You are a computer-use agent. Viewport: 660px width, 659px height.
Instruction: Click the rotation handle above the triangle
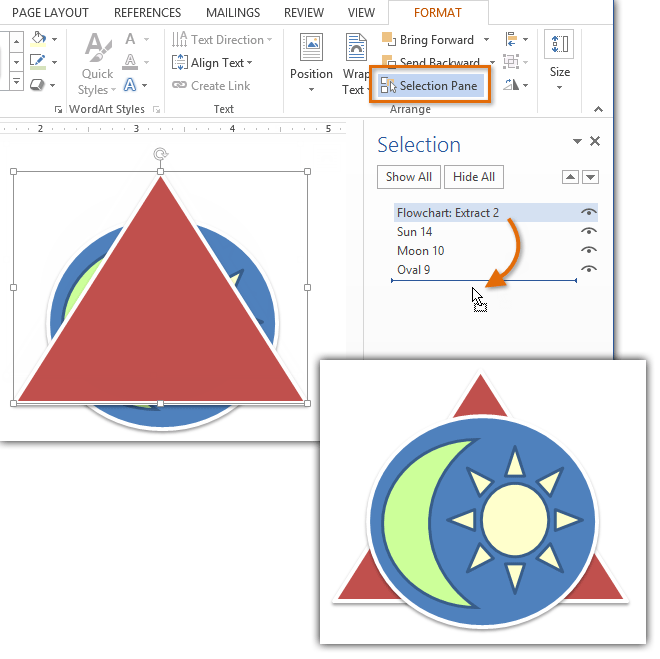[160, 154]
